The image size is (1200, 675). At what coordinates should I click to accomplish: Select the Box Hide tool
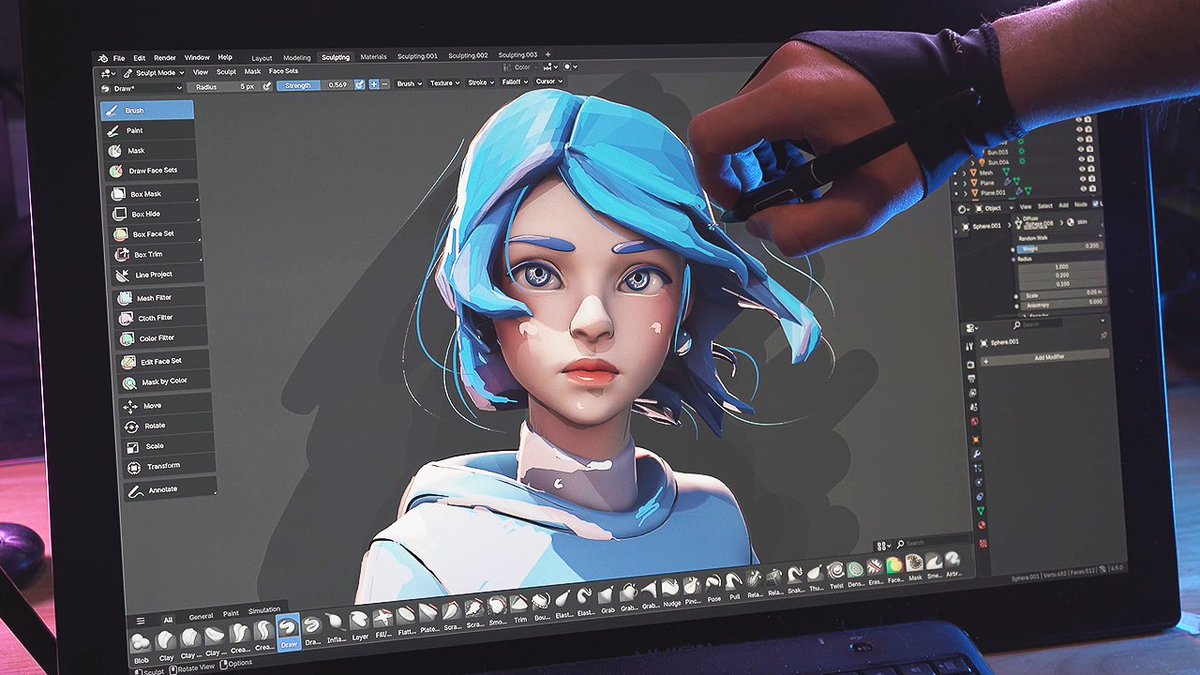(153, 214)
